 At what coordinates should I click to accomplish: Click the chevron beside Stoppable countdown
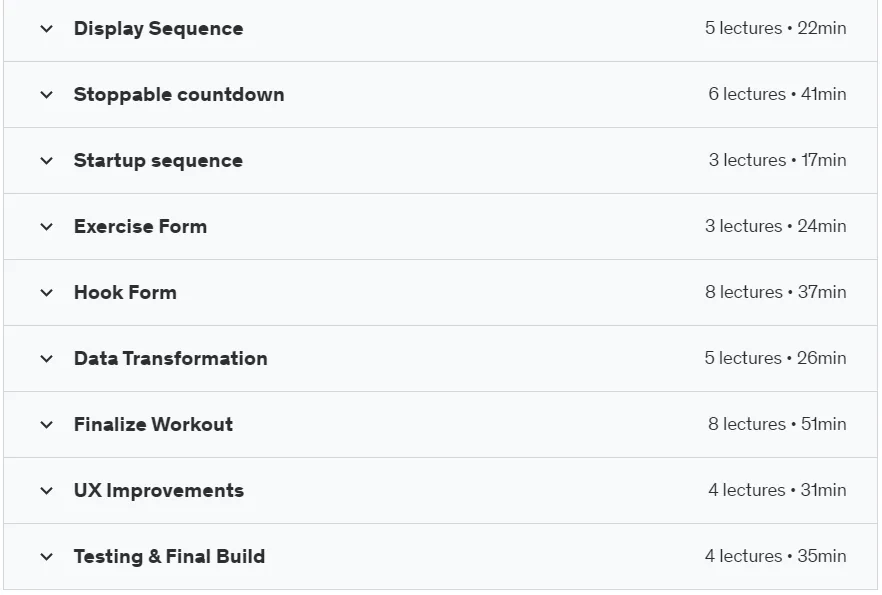pos(47,94)
